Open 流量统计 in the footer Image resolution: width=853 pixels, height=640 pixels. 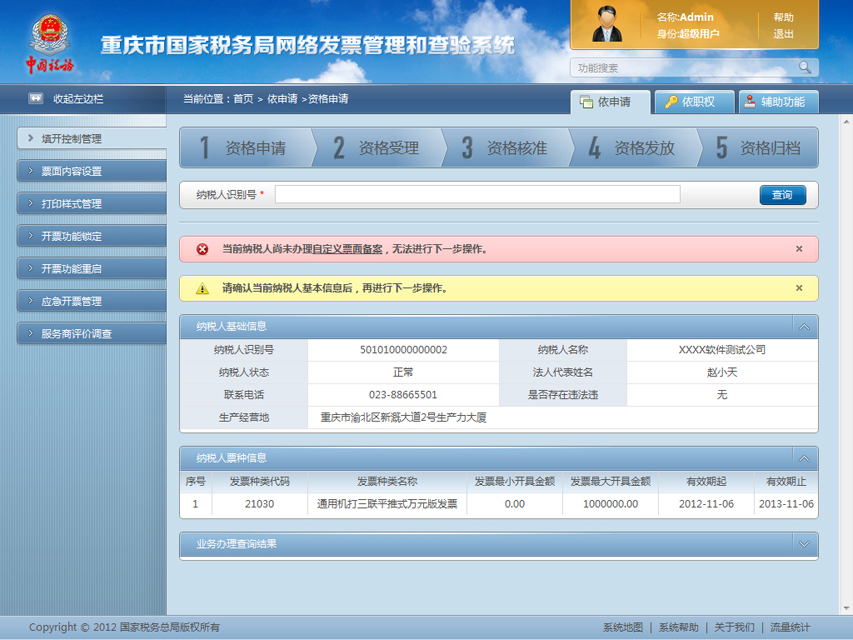pyautogui.click(x=790, y=627)
